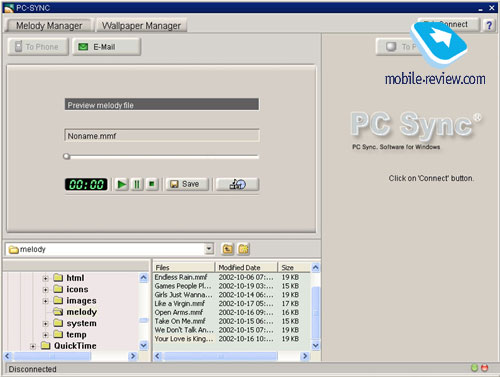The width and height of the screenshot is (500, 377).
Task: Click the 2002-10-06 date of Endless Rain
Action: pyautogui.click(x=246, y=277)
